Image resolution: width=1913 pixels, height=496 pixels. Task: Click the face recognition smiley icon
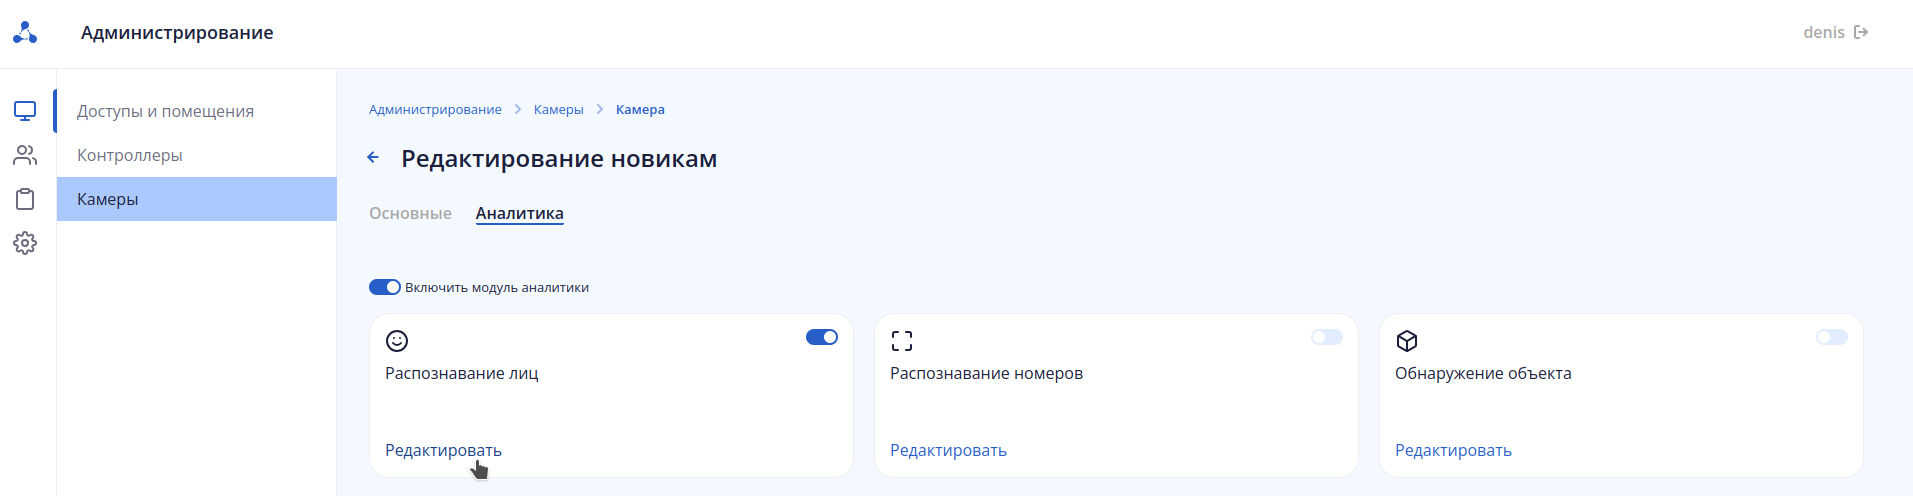tap(397, 341)
